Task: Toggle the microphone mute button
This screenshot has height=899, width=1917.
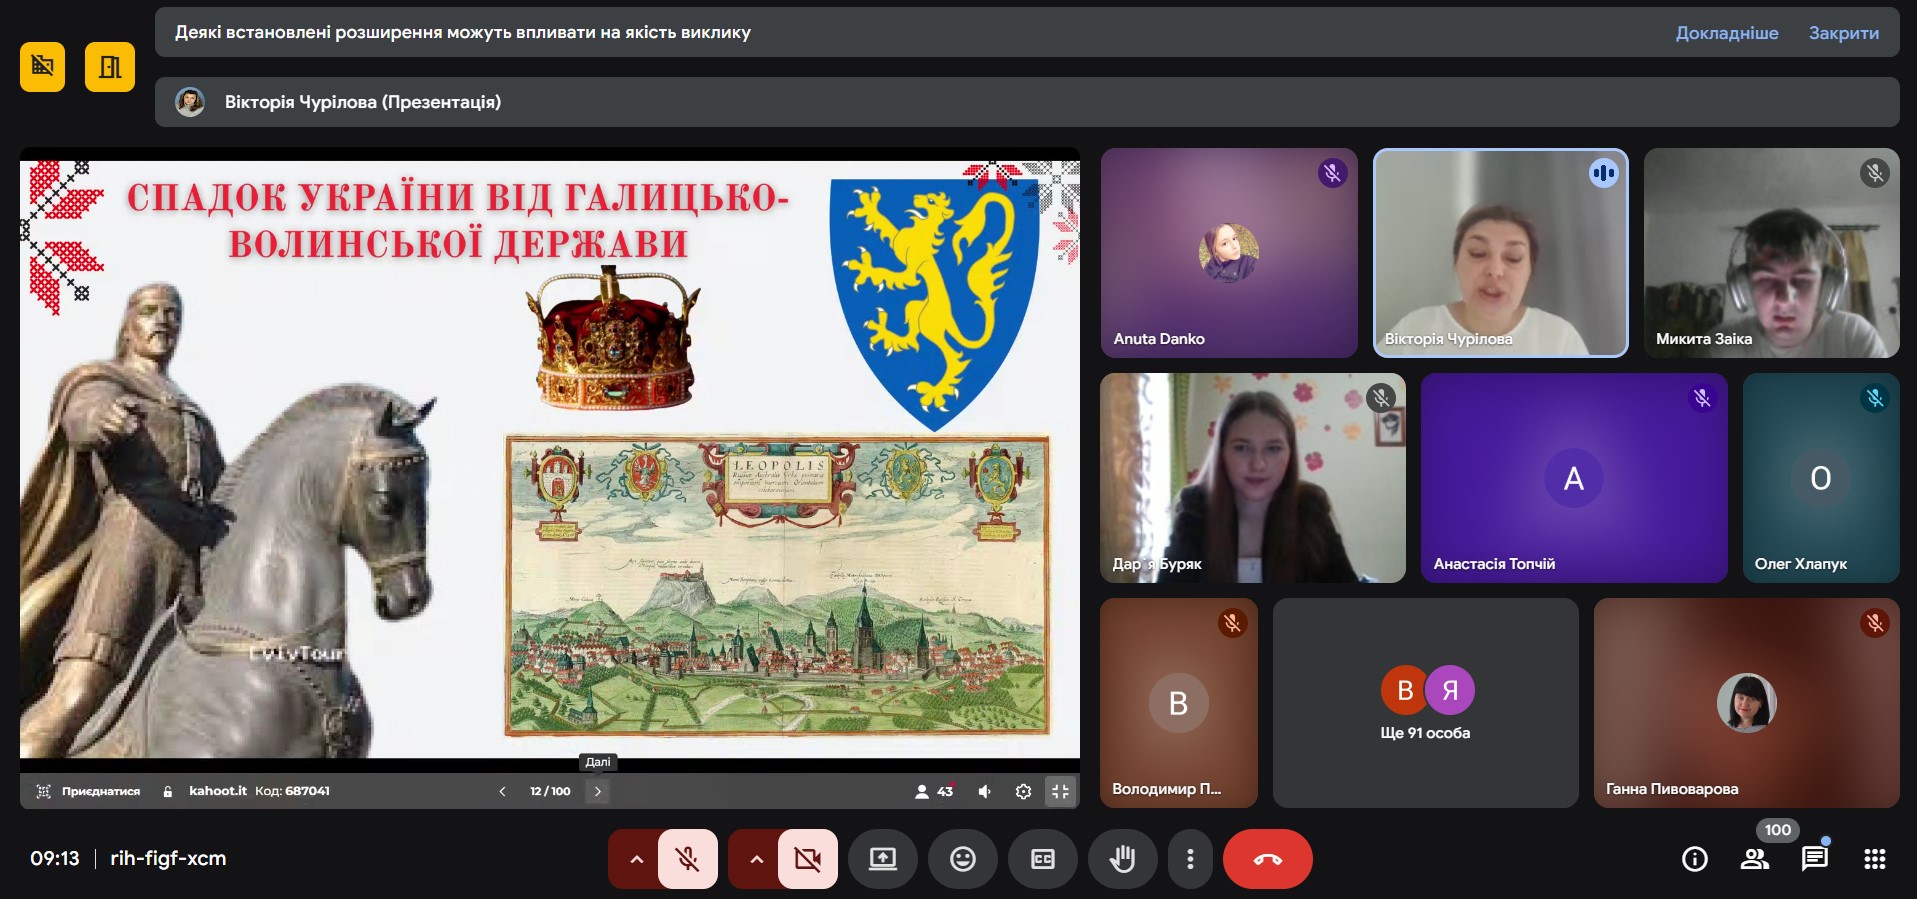Action: tap(688, 859)
